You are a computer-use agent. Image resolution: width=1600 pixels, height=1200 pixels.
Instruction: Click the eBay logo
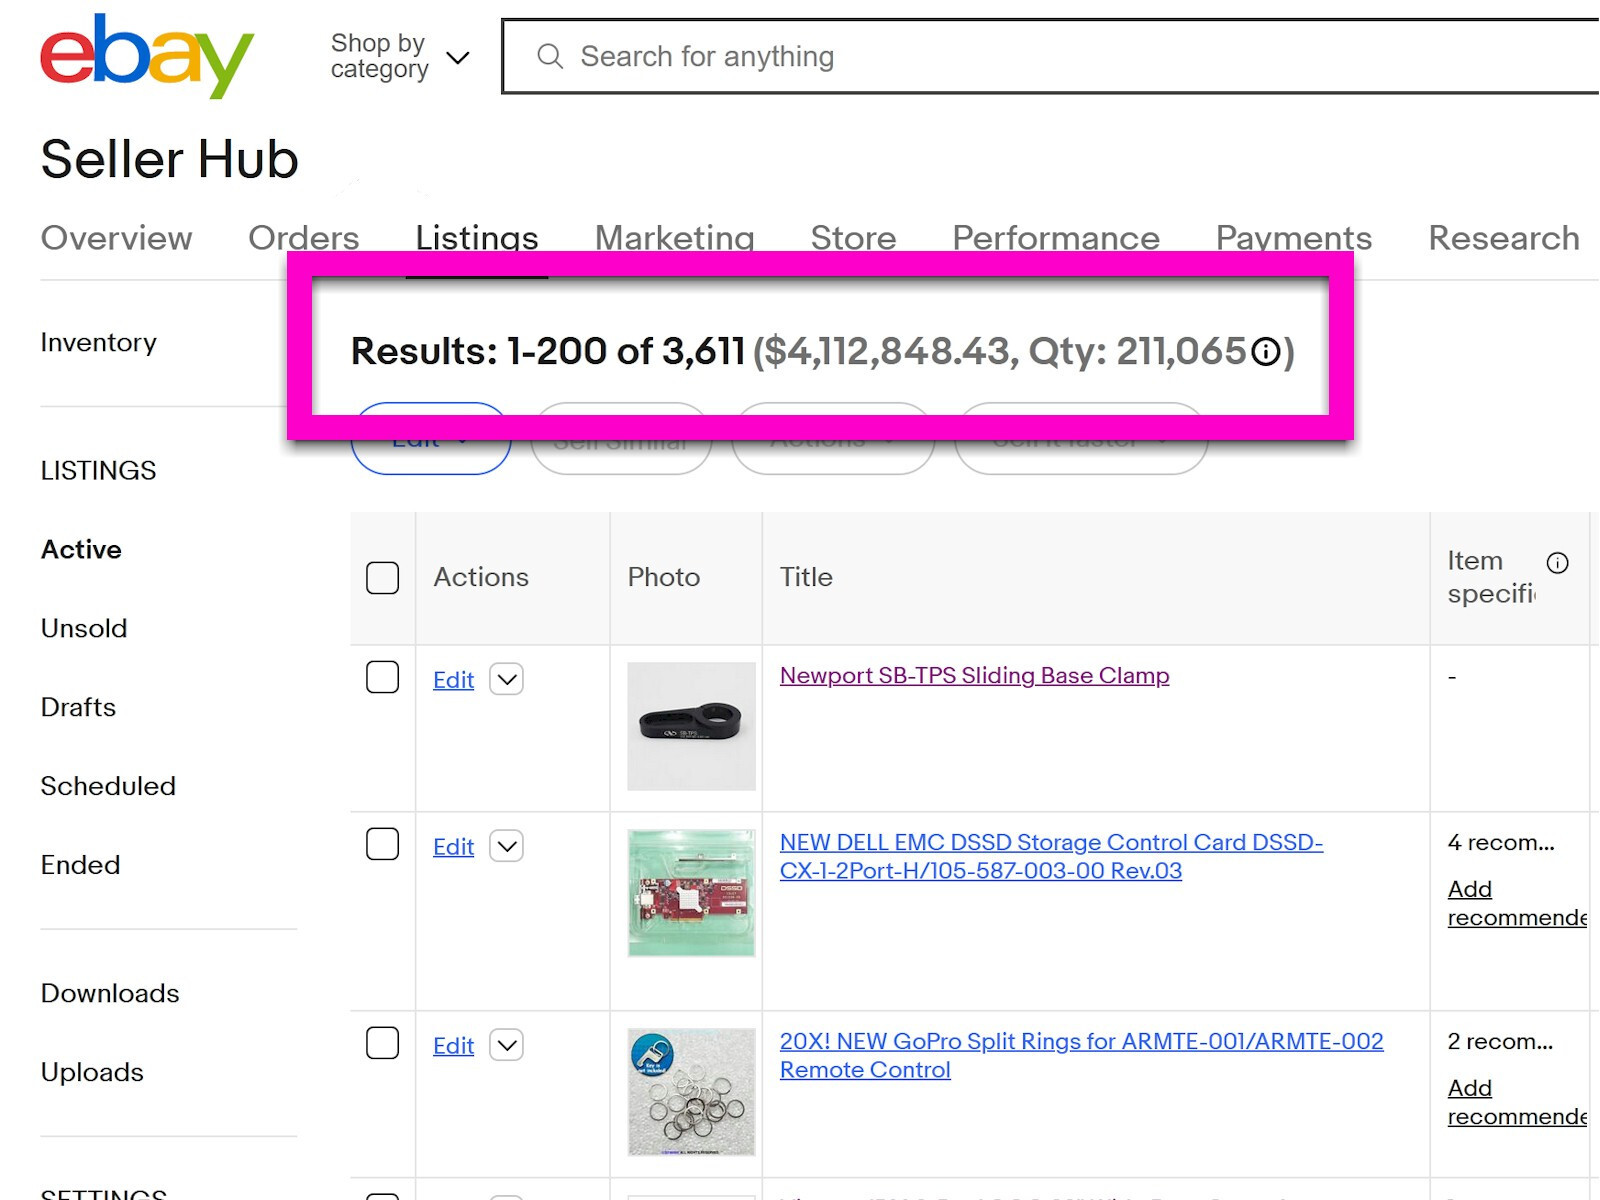[x=147, y=56]
